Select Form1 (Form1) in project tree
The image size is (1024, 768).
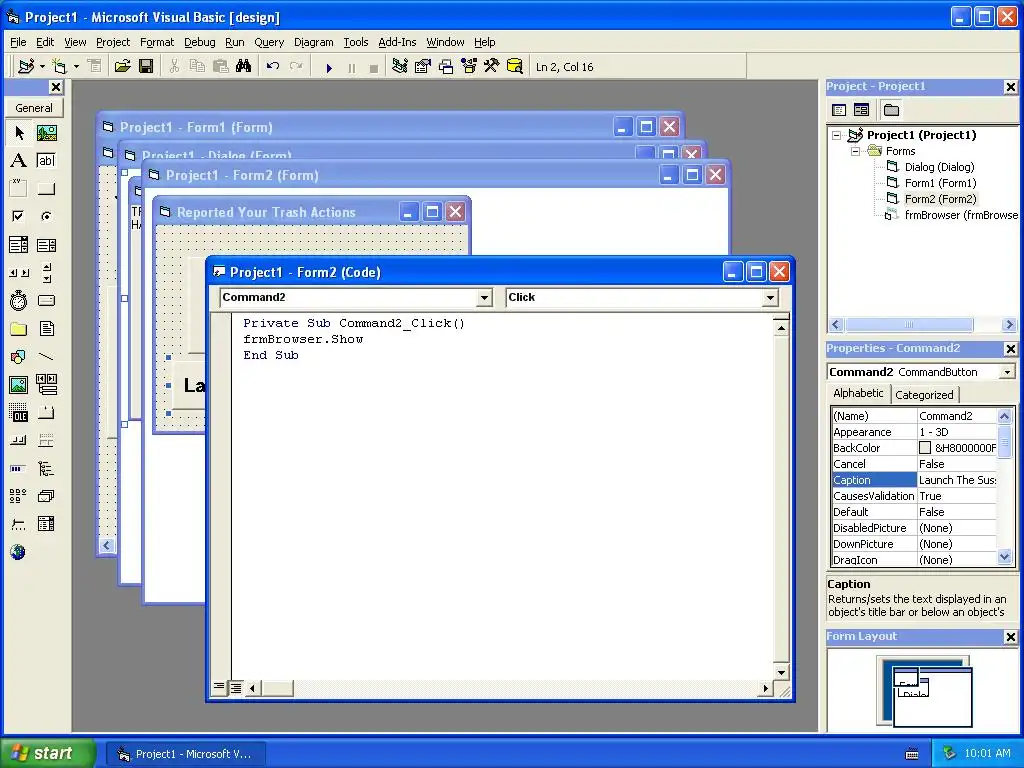[940, 183]
